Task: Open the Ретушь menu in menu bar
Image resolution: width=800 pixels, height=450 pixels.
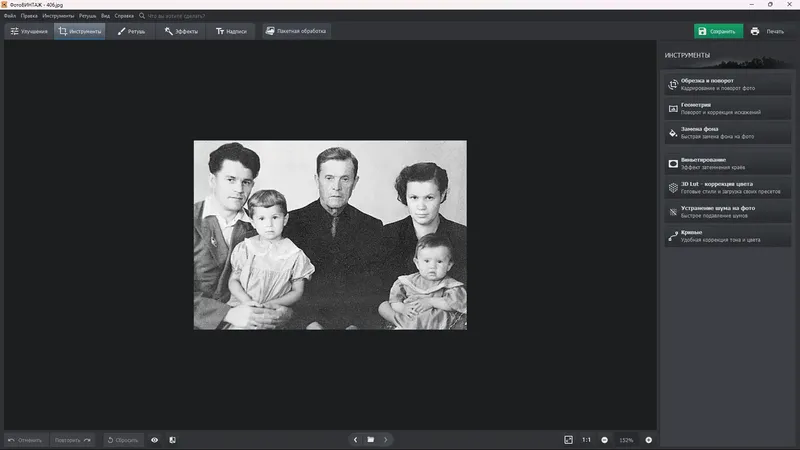Action: pyautogui.click(x=87, y=16)
